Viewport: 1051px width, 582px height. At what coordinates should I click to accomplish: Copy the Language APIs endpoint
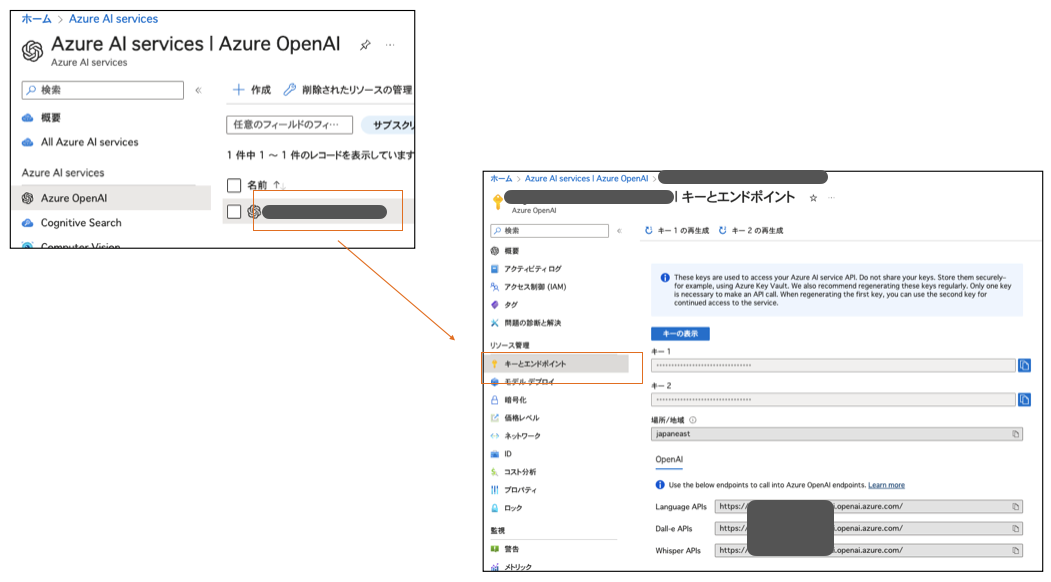1016,507
